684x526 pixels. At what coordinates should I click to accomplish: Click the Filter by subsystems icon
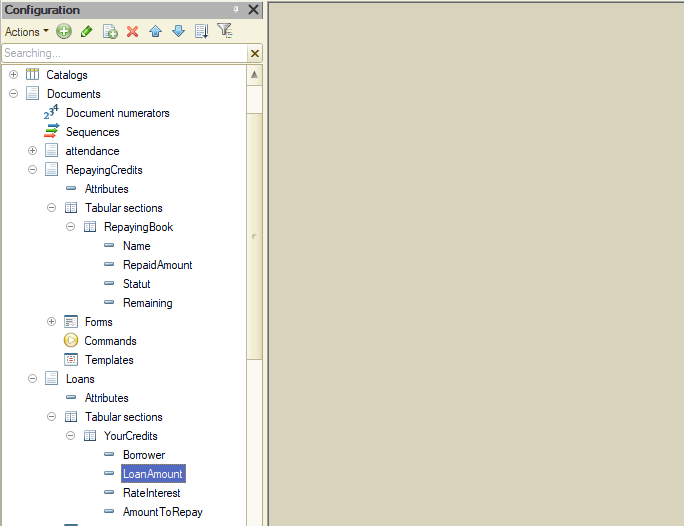(225, 31)
